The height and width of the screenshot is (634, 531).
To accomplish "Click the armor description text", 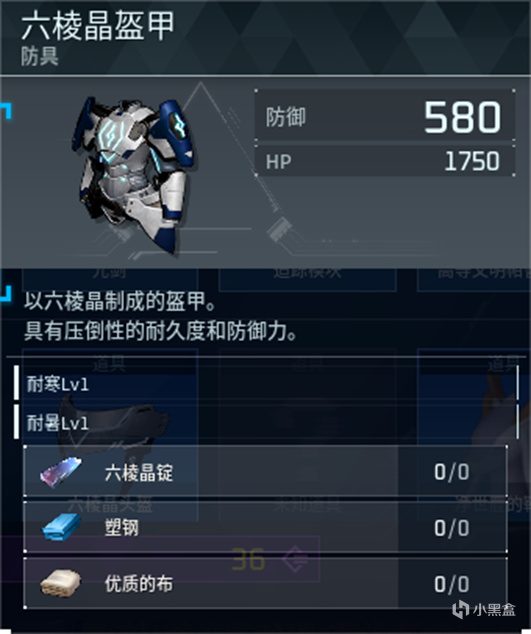I will click(160, 316).
